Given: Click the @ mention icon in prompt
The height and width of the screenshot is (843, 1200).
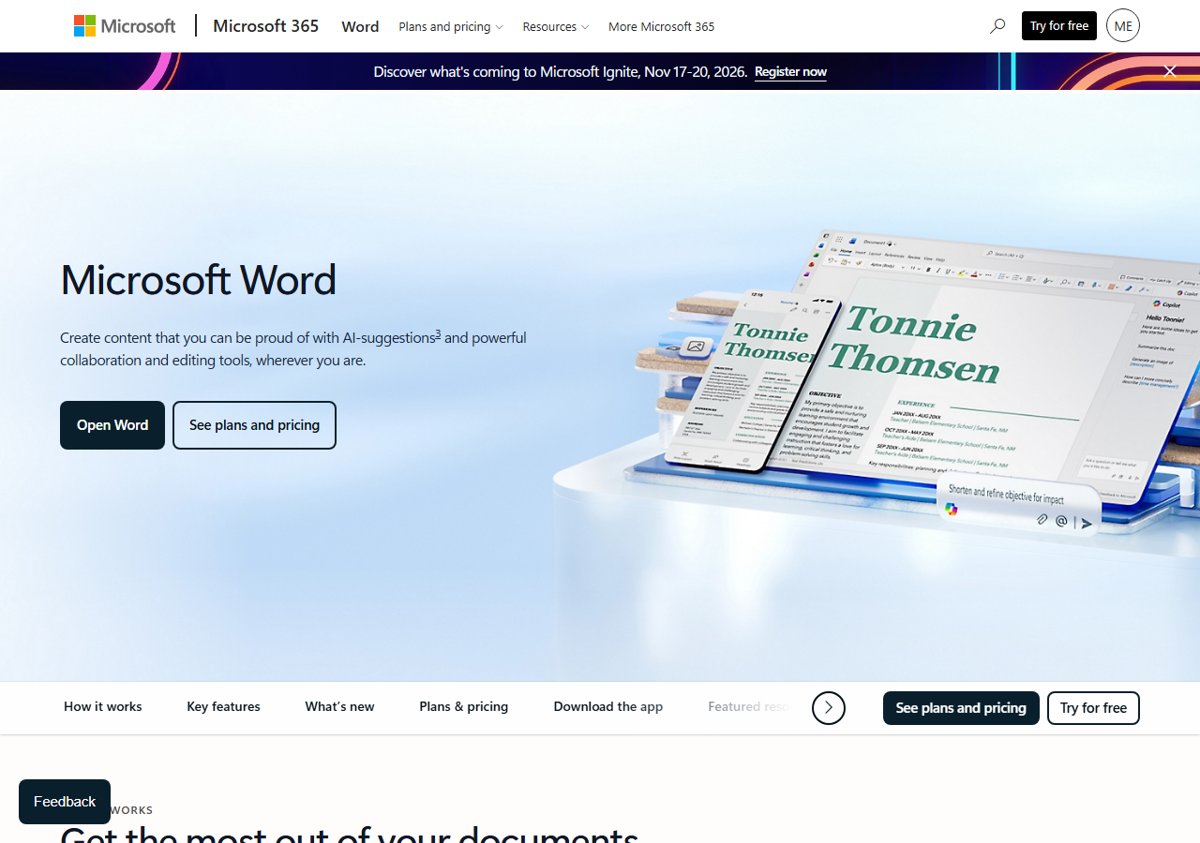Looking at the screenshot, I should tap(1061, 520).
